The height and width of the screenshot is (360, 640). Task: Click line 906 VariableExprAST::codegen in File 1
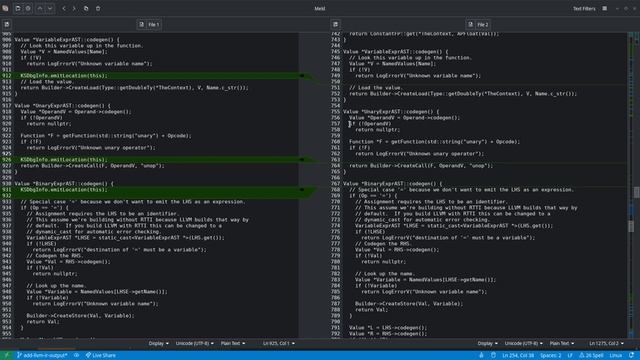coord(67,40)
